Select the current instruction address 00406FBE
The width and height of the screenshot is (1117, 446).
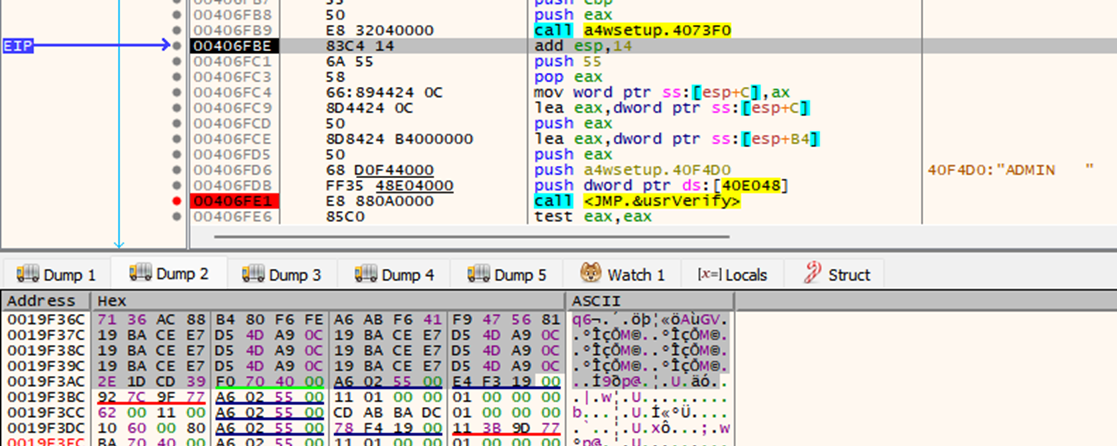pos(224,46)
